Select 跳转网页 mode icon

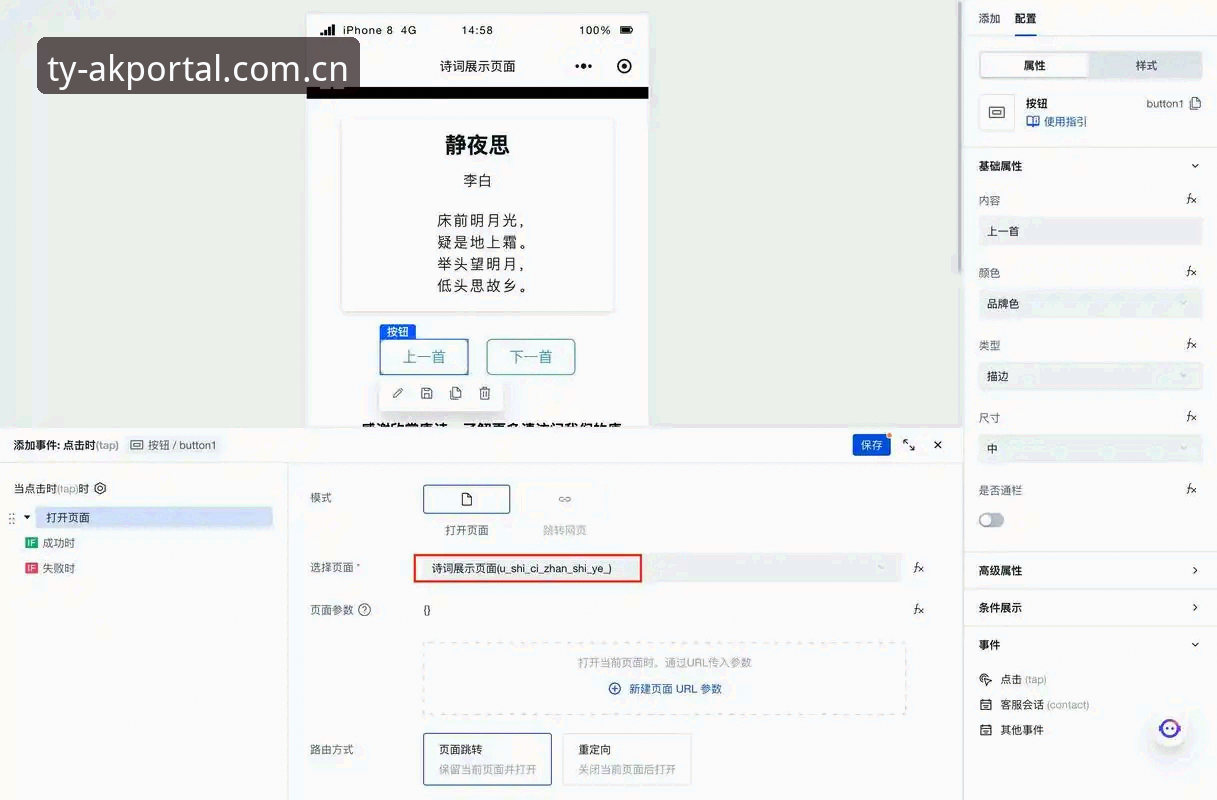(x=565, y=499)
